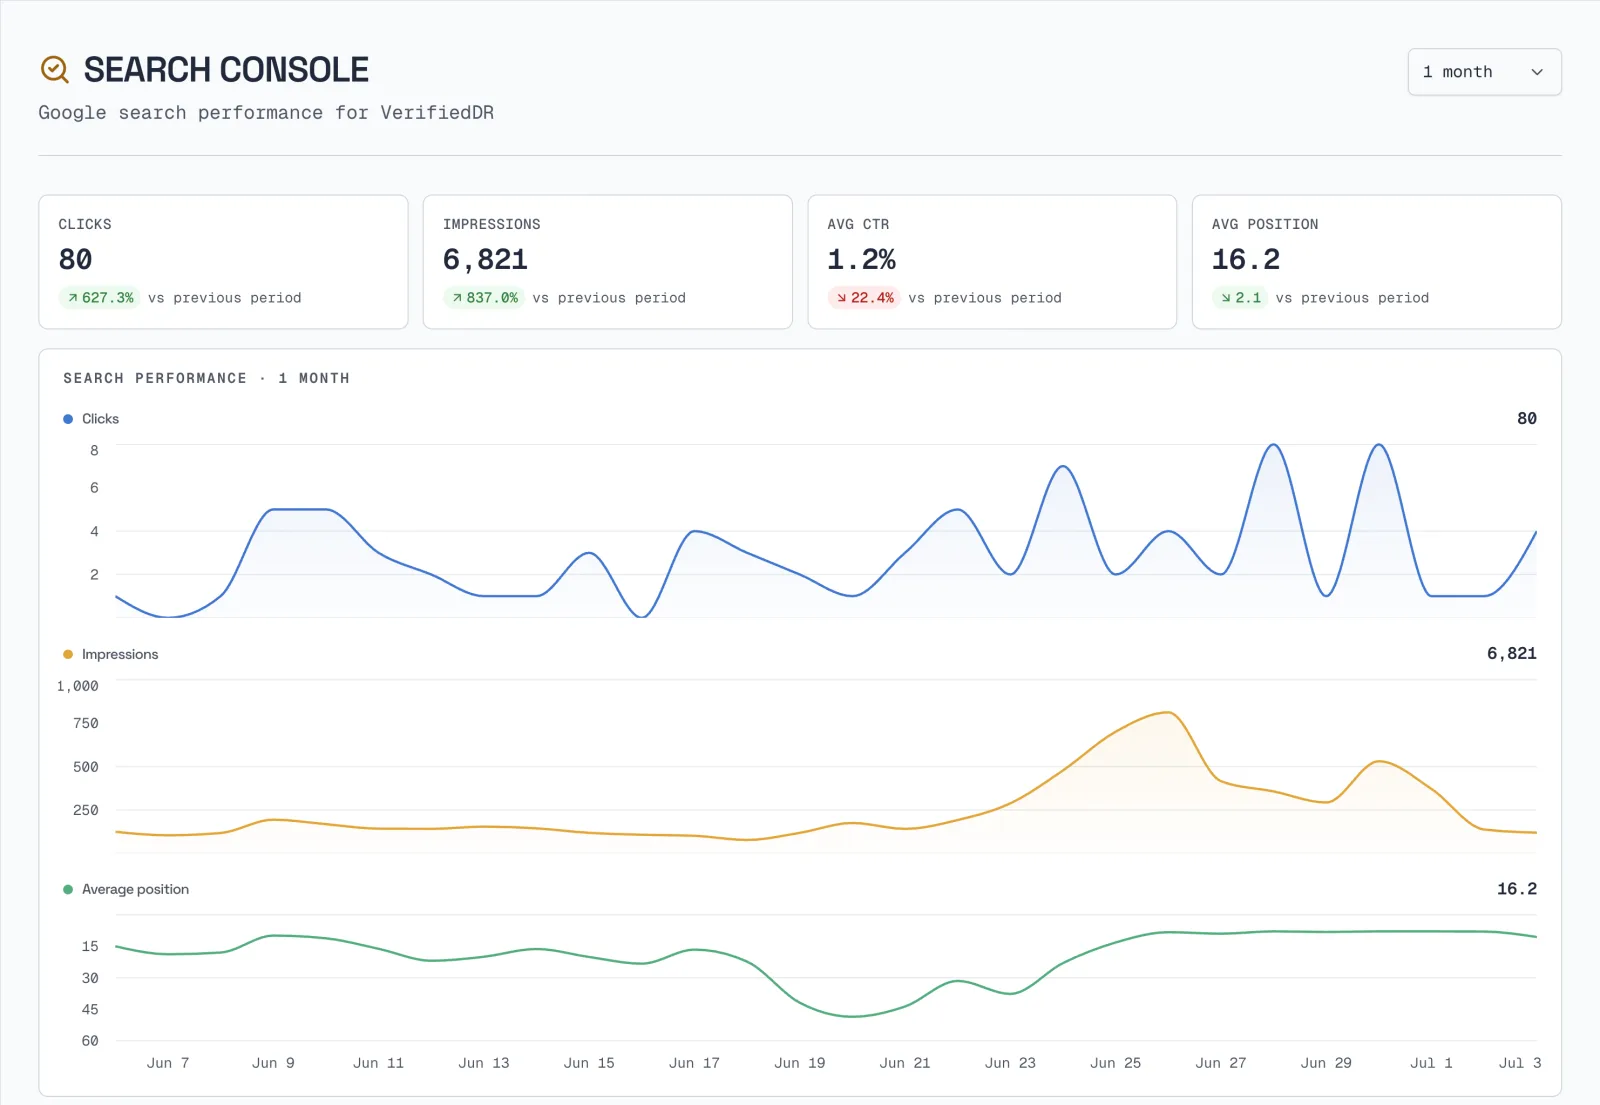Image resolution: width=1600 pixels, height=1105 pixels.
Task: Click the Google search performance subtitle
Action: point(266,113)
